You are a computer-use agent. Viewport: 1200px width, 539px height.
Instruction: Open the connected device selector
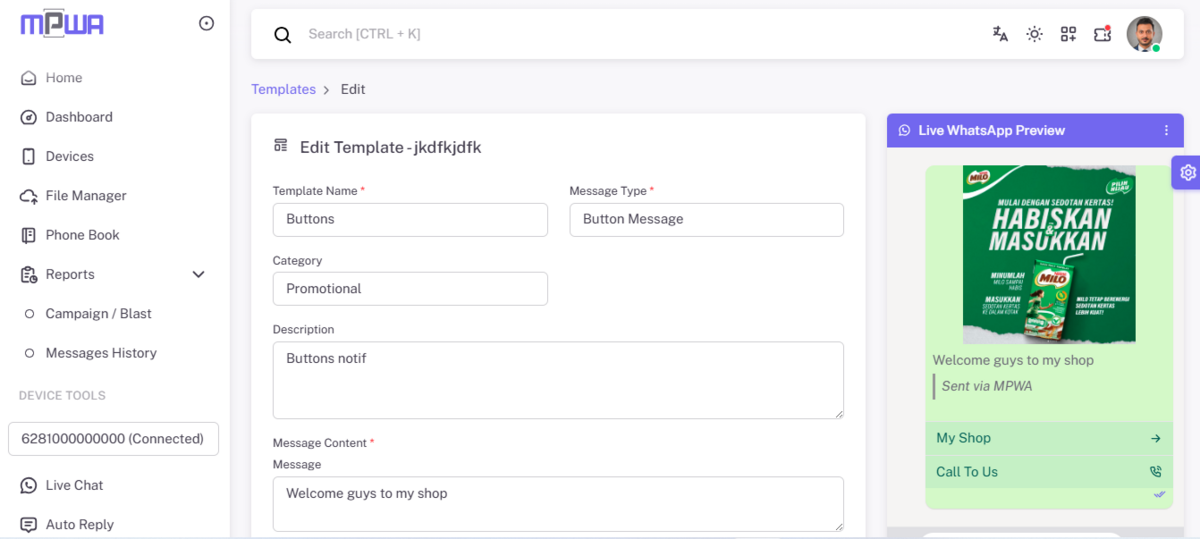click(x=113, y=438)
